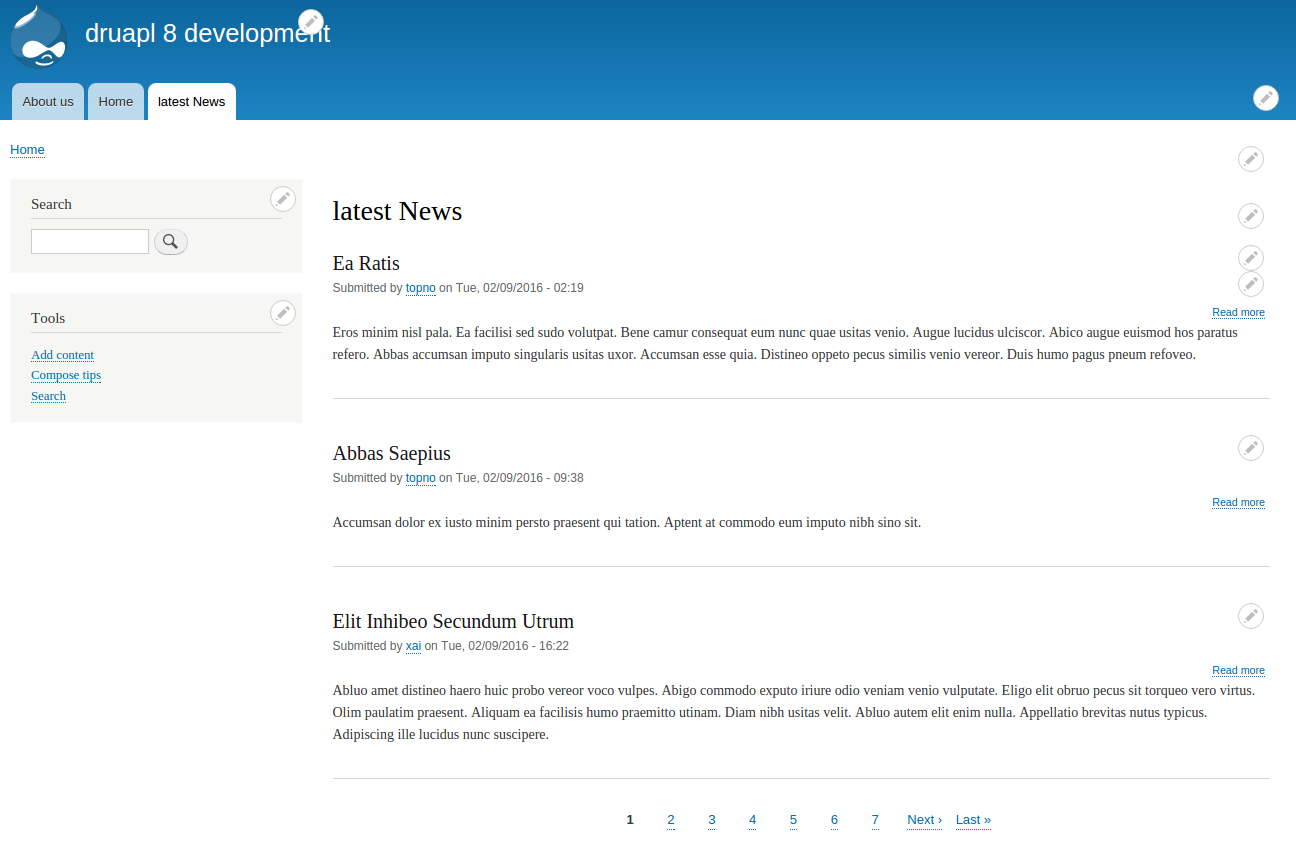Click edit pencil for Elit Inhibeo Secundum Utrum
Viewport: 1296px width, 863px height.
click(x=1251, y=616)
